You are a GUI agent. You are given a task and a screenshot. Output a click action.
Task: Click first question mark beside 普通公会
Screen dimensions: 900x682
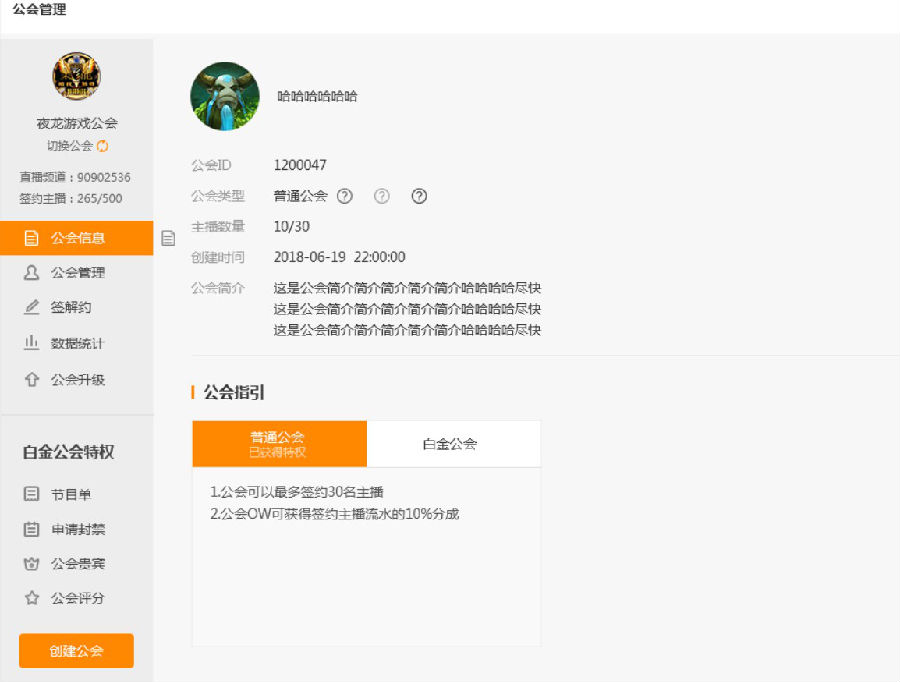coord(345,196)
